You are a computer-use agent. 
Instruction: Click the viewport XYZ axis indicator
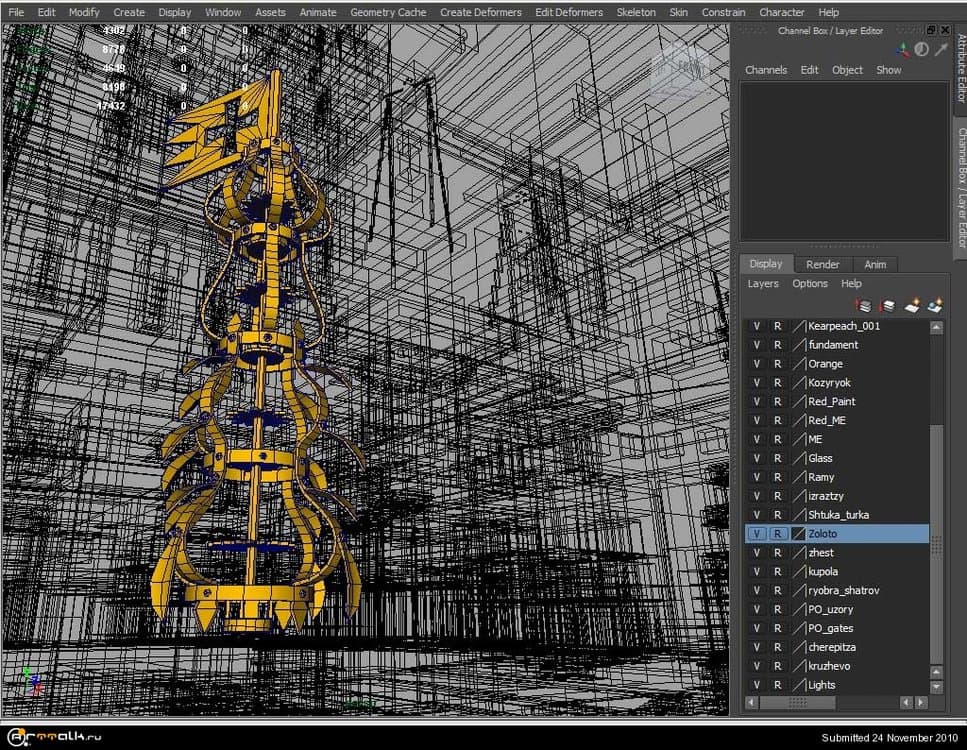pyautogui.click(x=32, y=680)
